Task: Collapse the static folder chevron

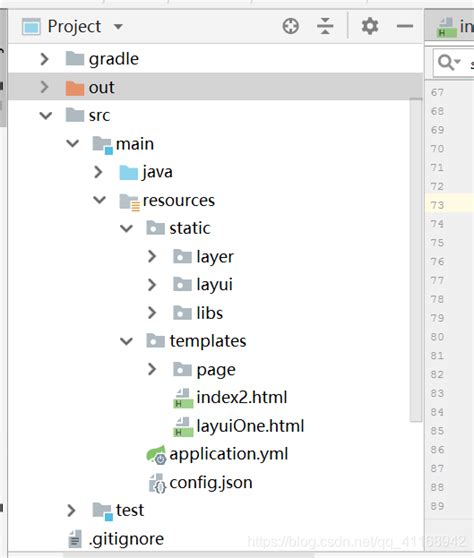Action: 126,228
